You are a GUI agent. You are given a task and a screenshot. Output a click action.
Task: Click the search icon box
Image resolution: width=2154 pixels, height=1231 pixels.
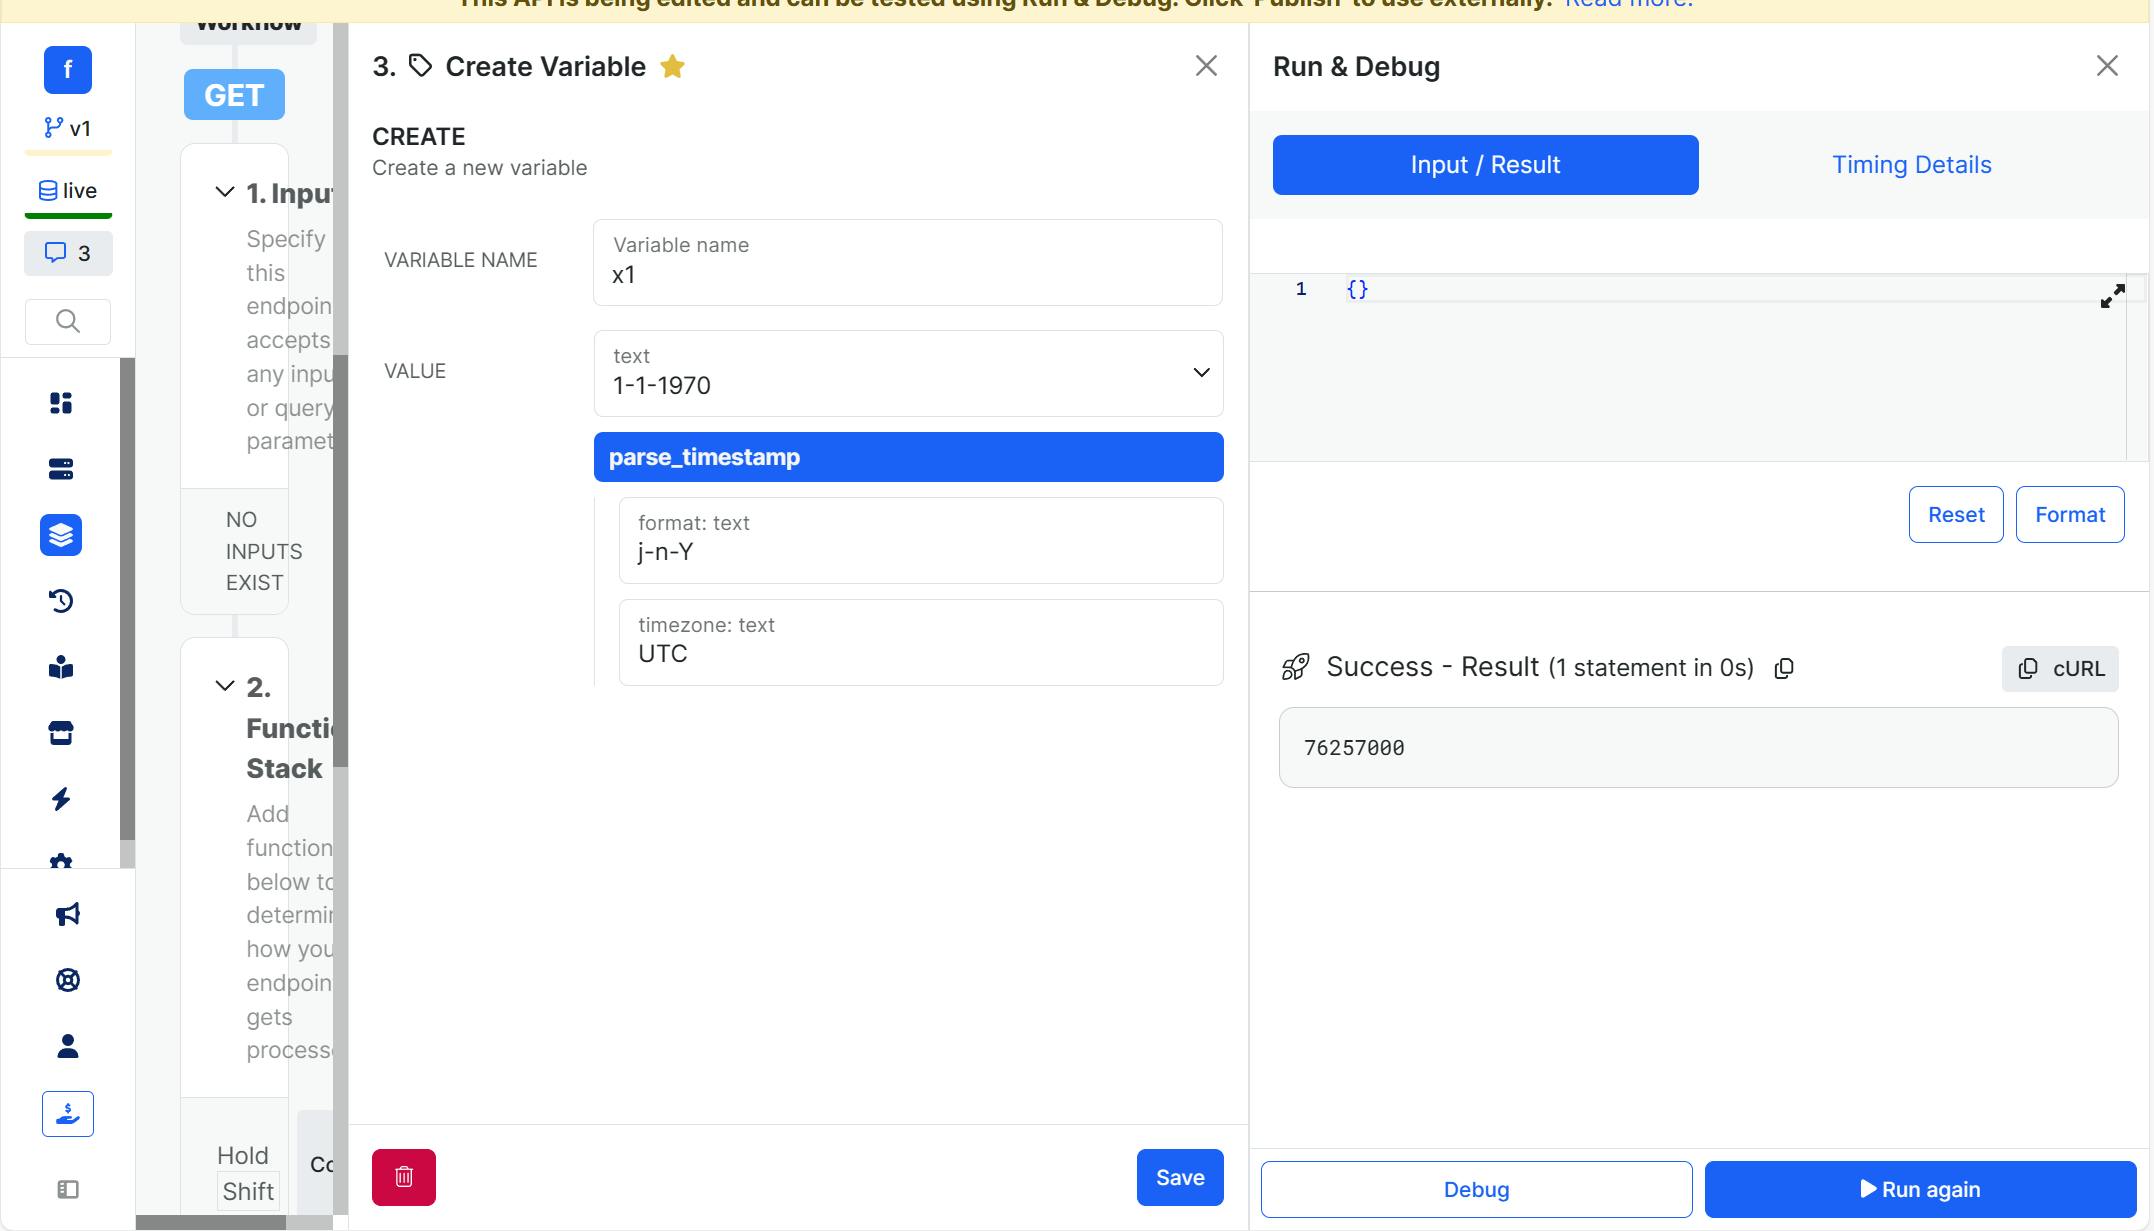[67, 321]
